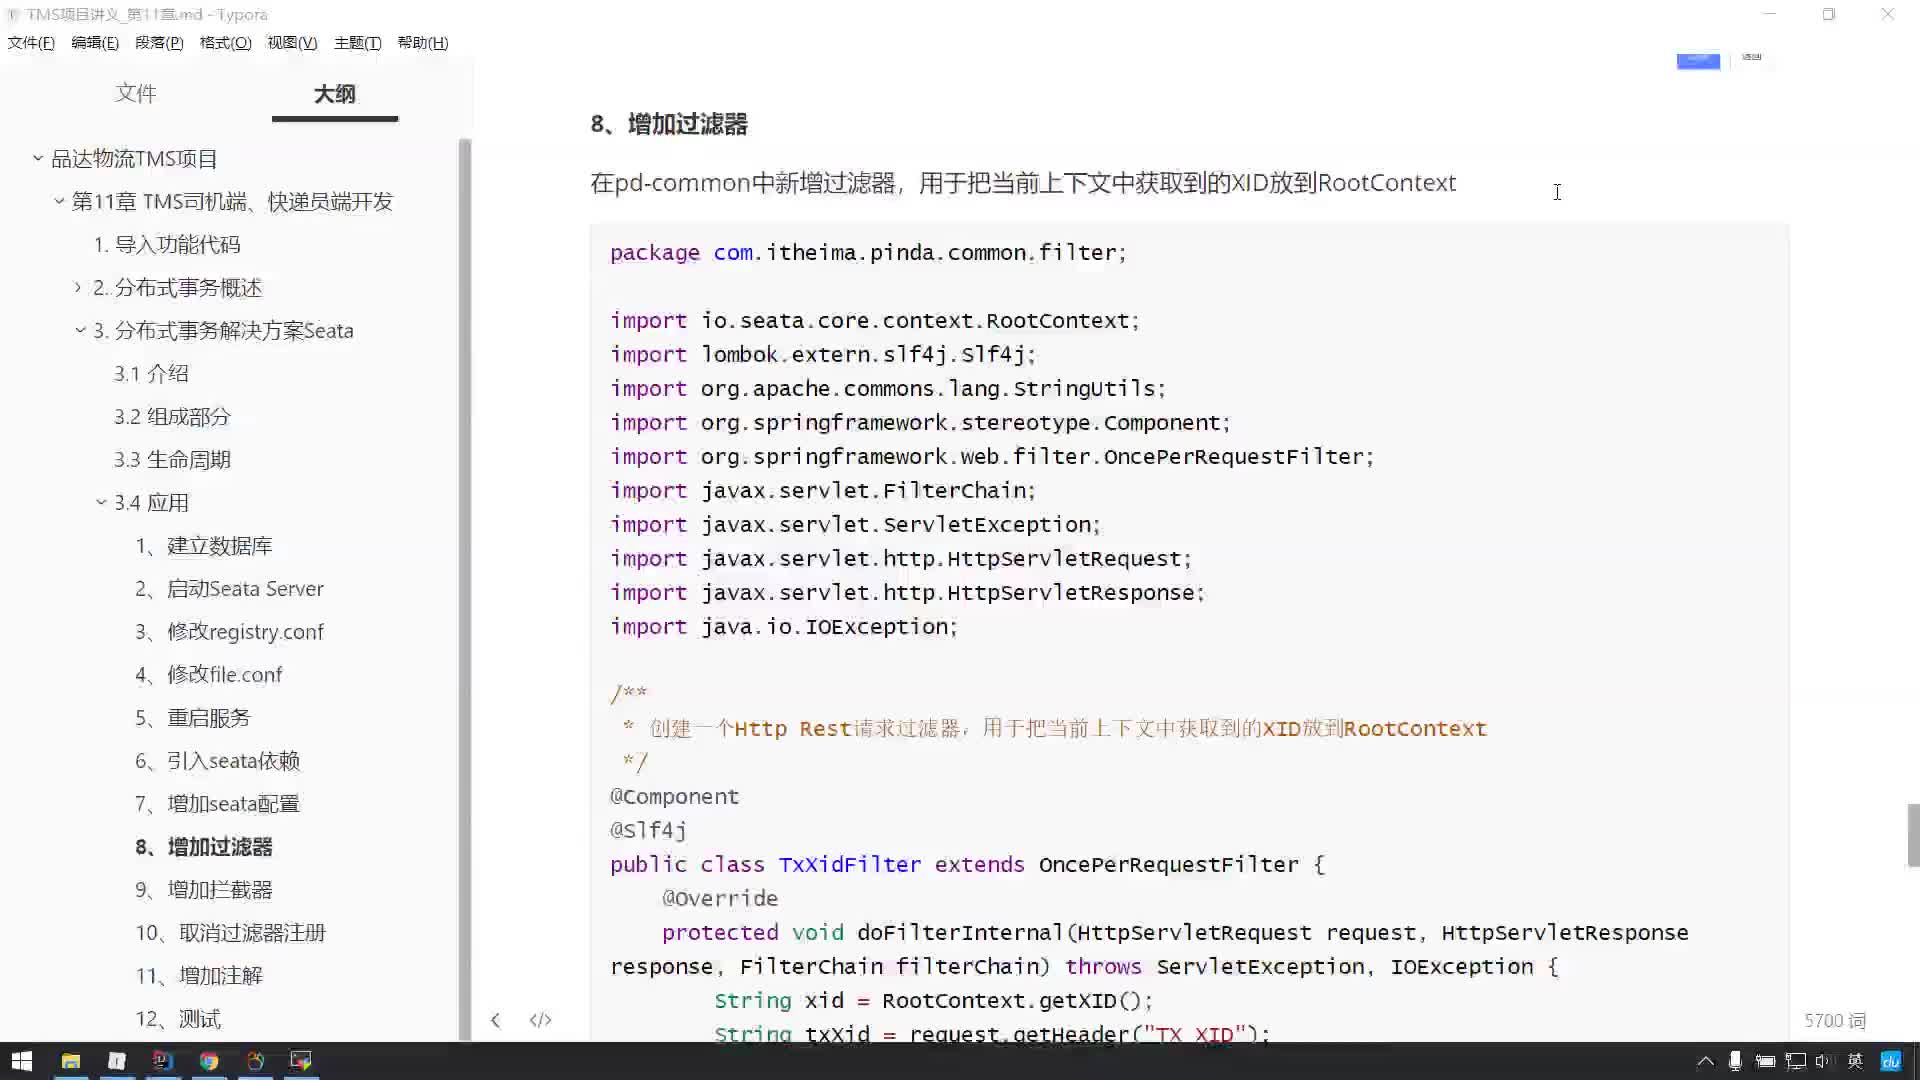Jump to 1. 导入功能代码 section

[167, 244]
